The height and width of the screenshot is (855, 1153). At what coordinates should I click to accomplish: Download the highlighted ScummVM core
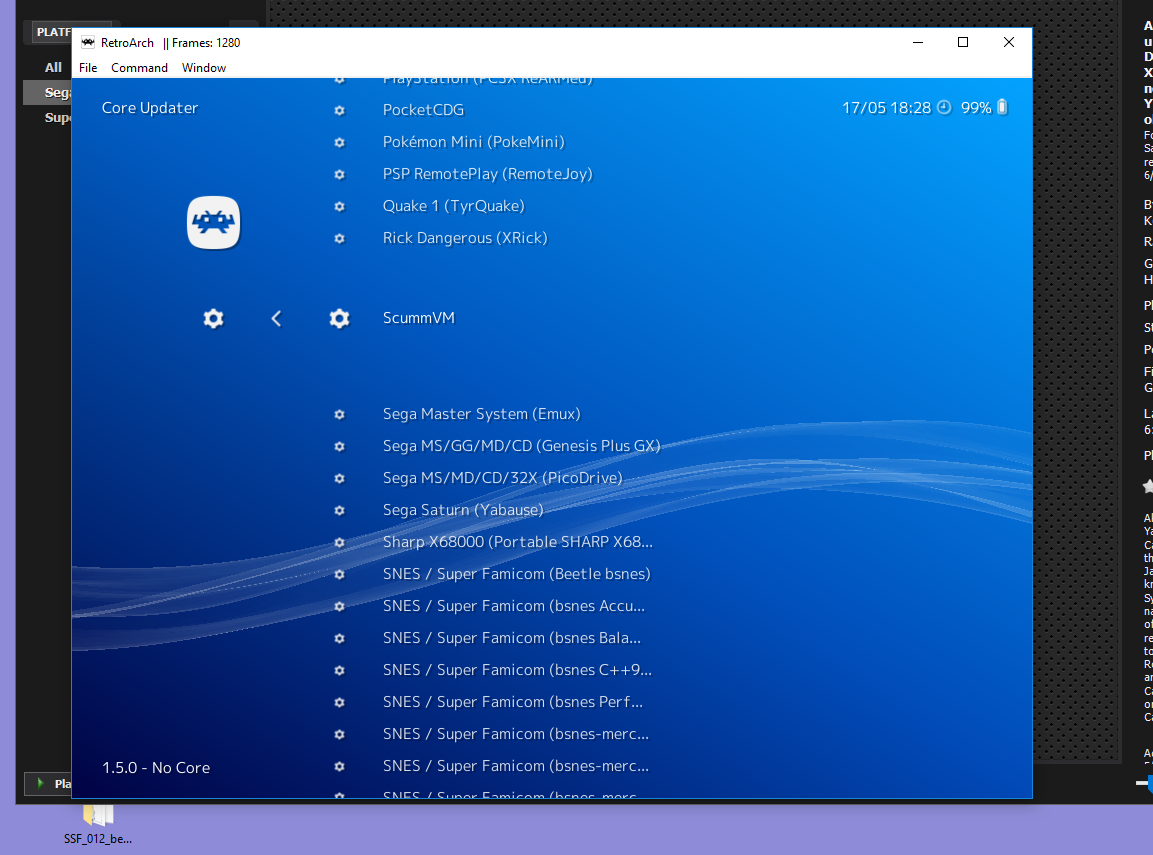418,318
